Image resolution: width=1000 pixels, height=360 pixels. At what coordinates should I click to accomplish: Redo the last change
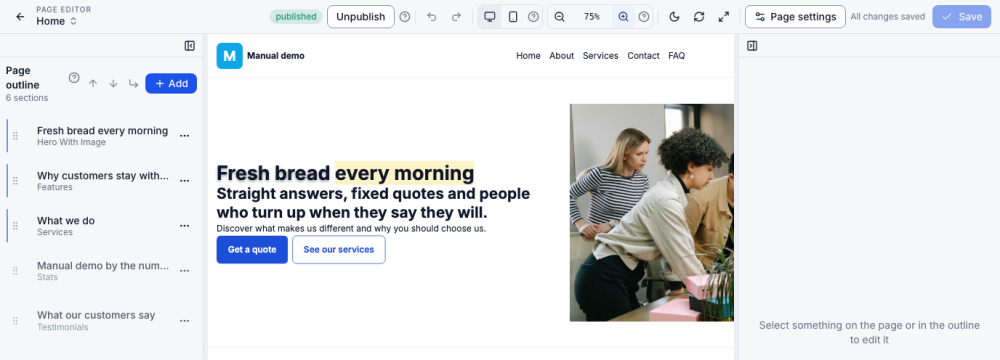[x=456, y=17]
